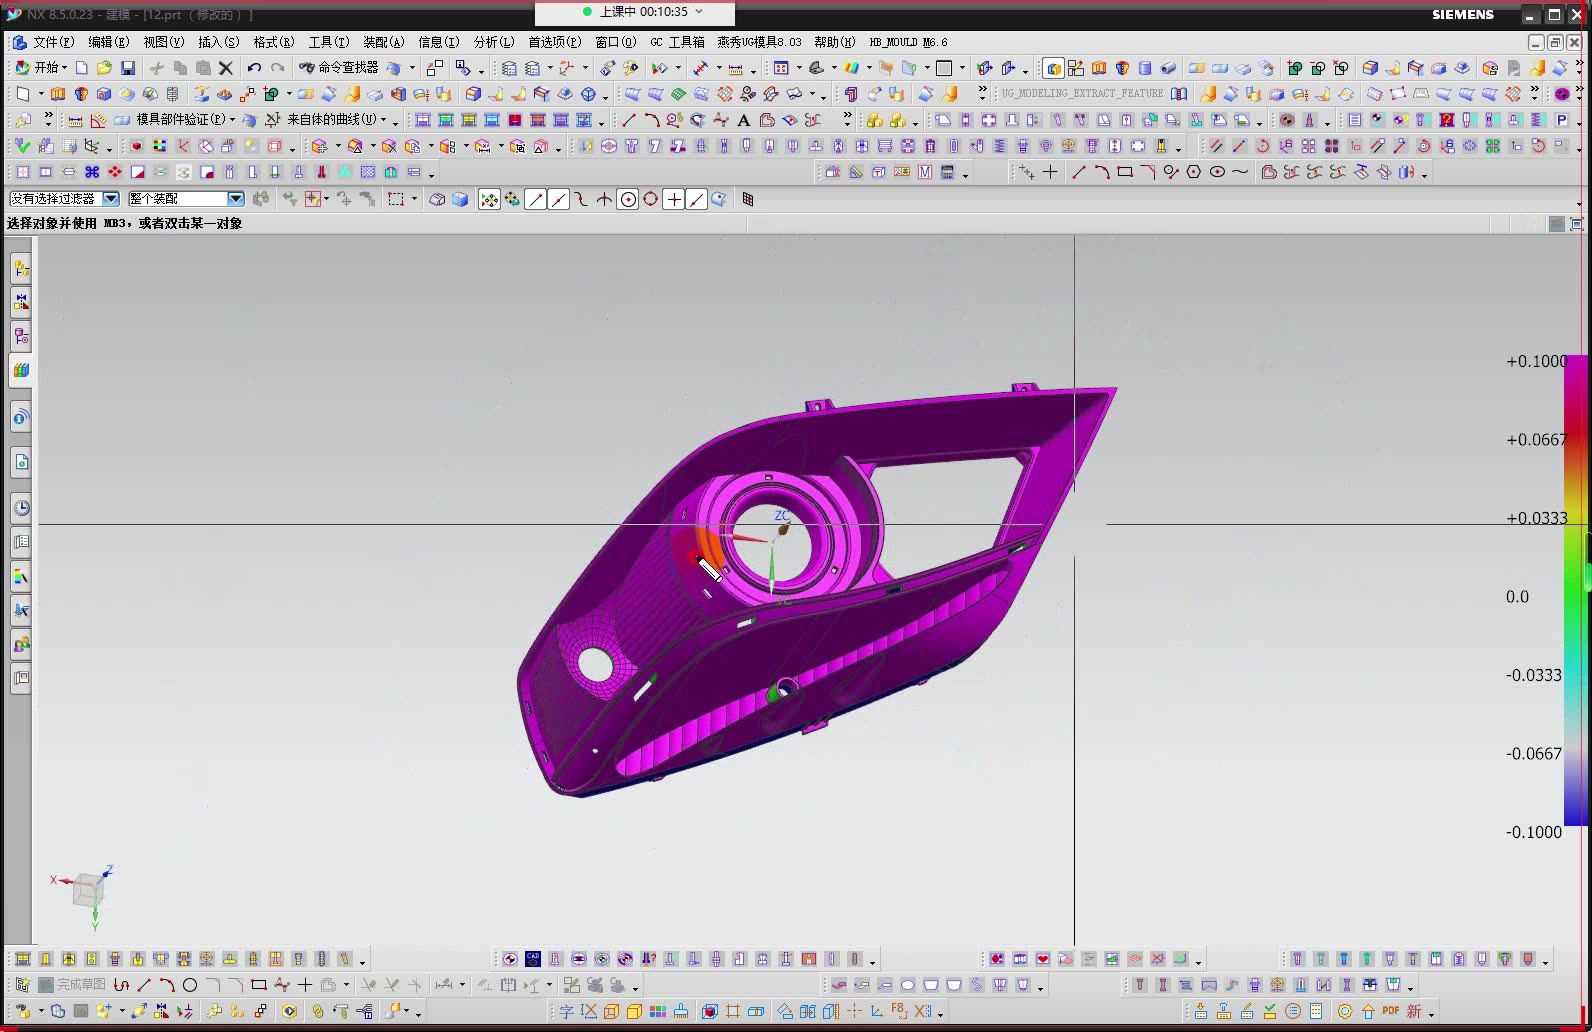Click the Spline wavy-line tool icon
Image resolution: width=1592 pixels, height=1032 pixels.
pos(1240,172)
